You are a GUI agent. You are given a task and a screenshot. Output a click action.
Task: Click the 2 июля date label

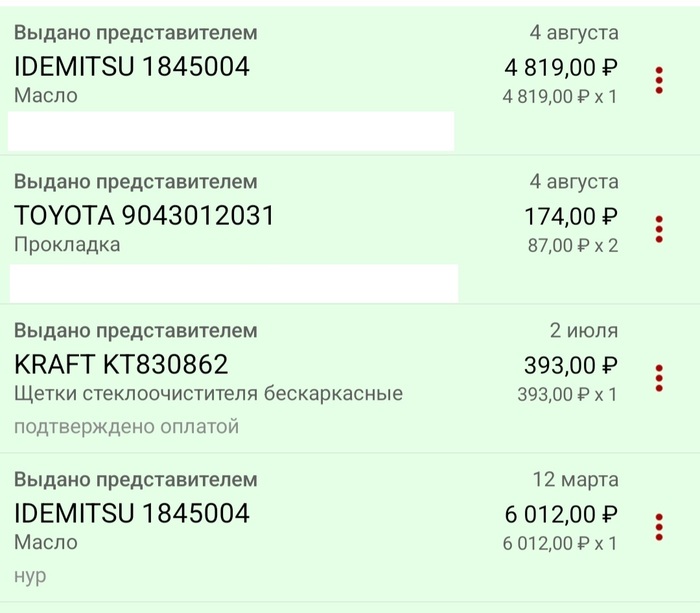coord(583,331)
